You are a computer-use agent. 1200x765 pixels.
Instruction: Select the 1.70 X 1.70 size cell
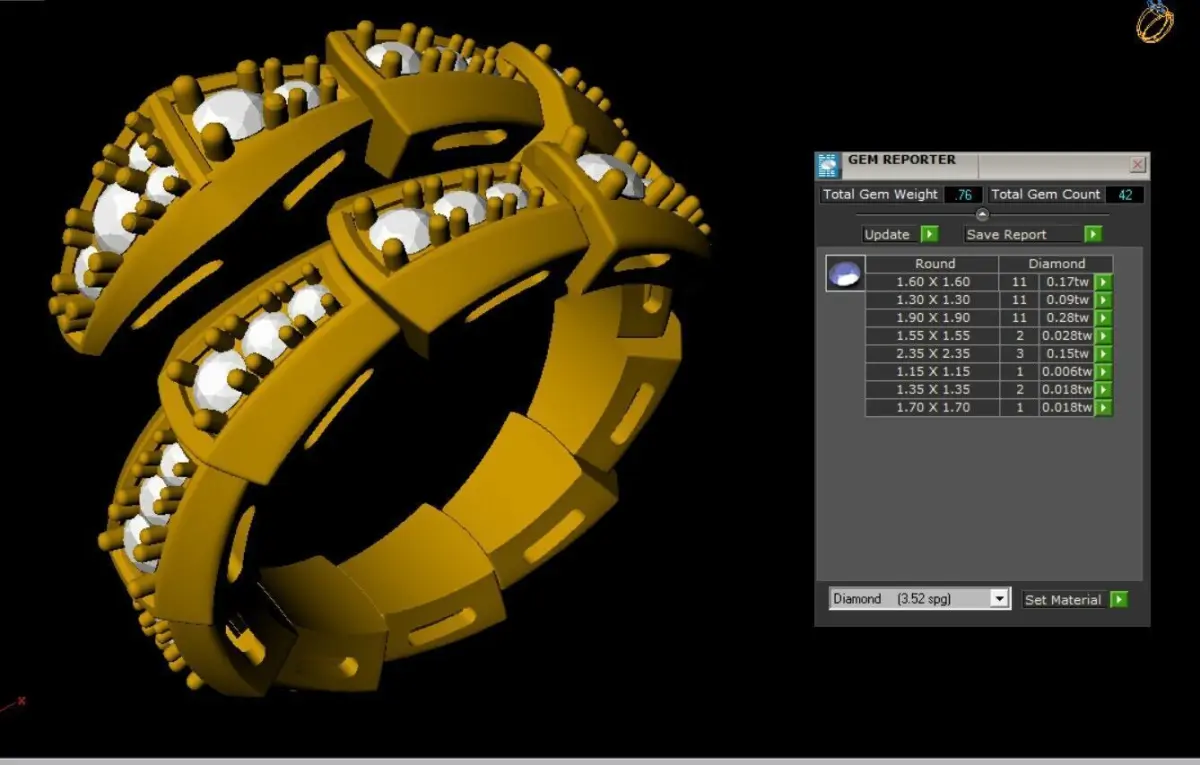[x=932, y=408]
